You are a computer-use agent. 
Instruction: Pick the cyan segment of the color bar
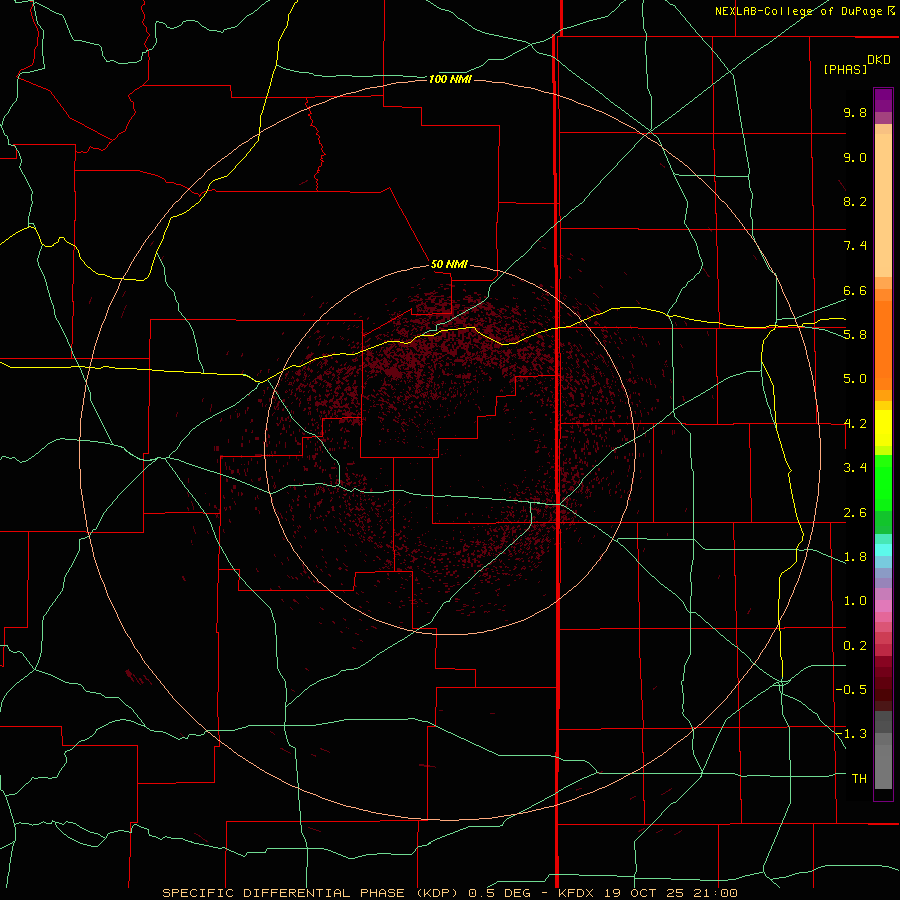coord(883,550)
